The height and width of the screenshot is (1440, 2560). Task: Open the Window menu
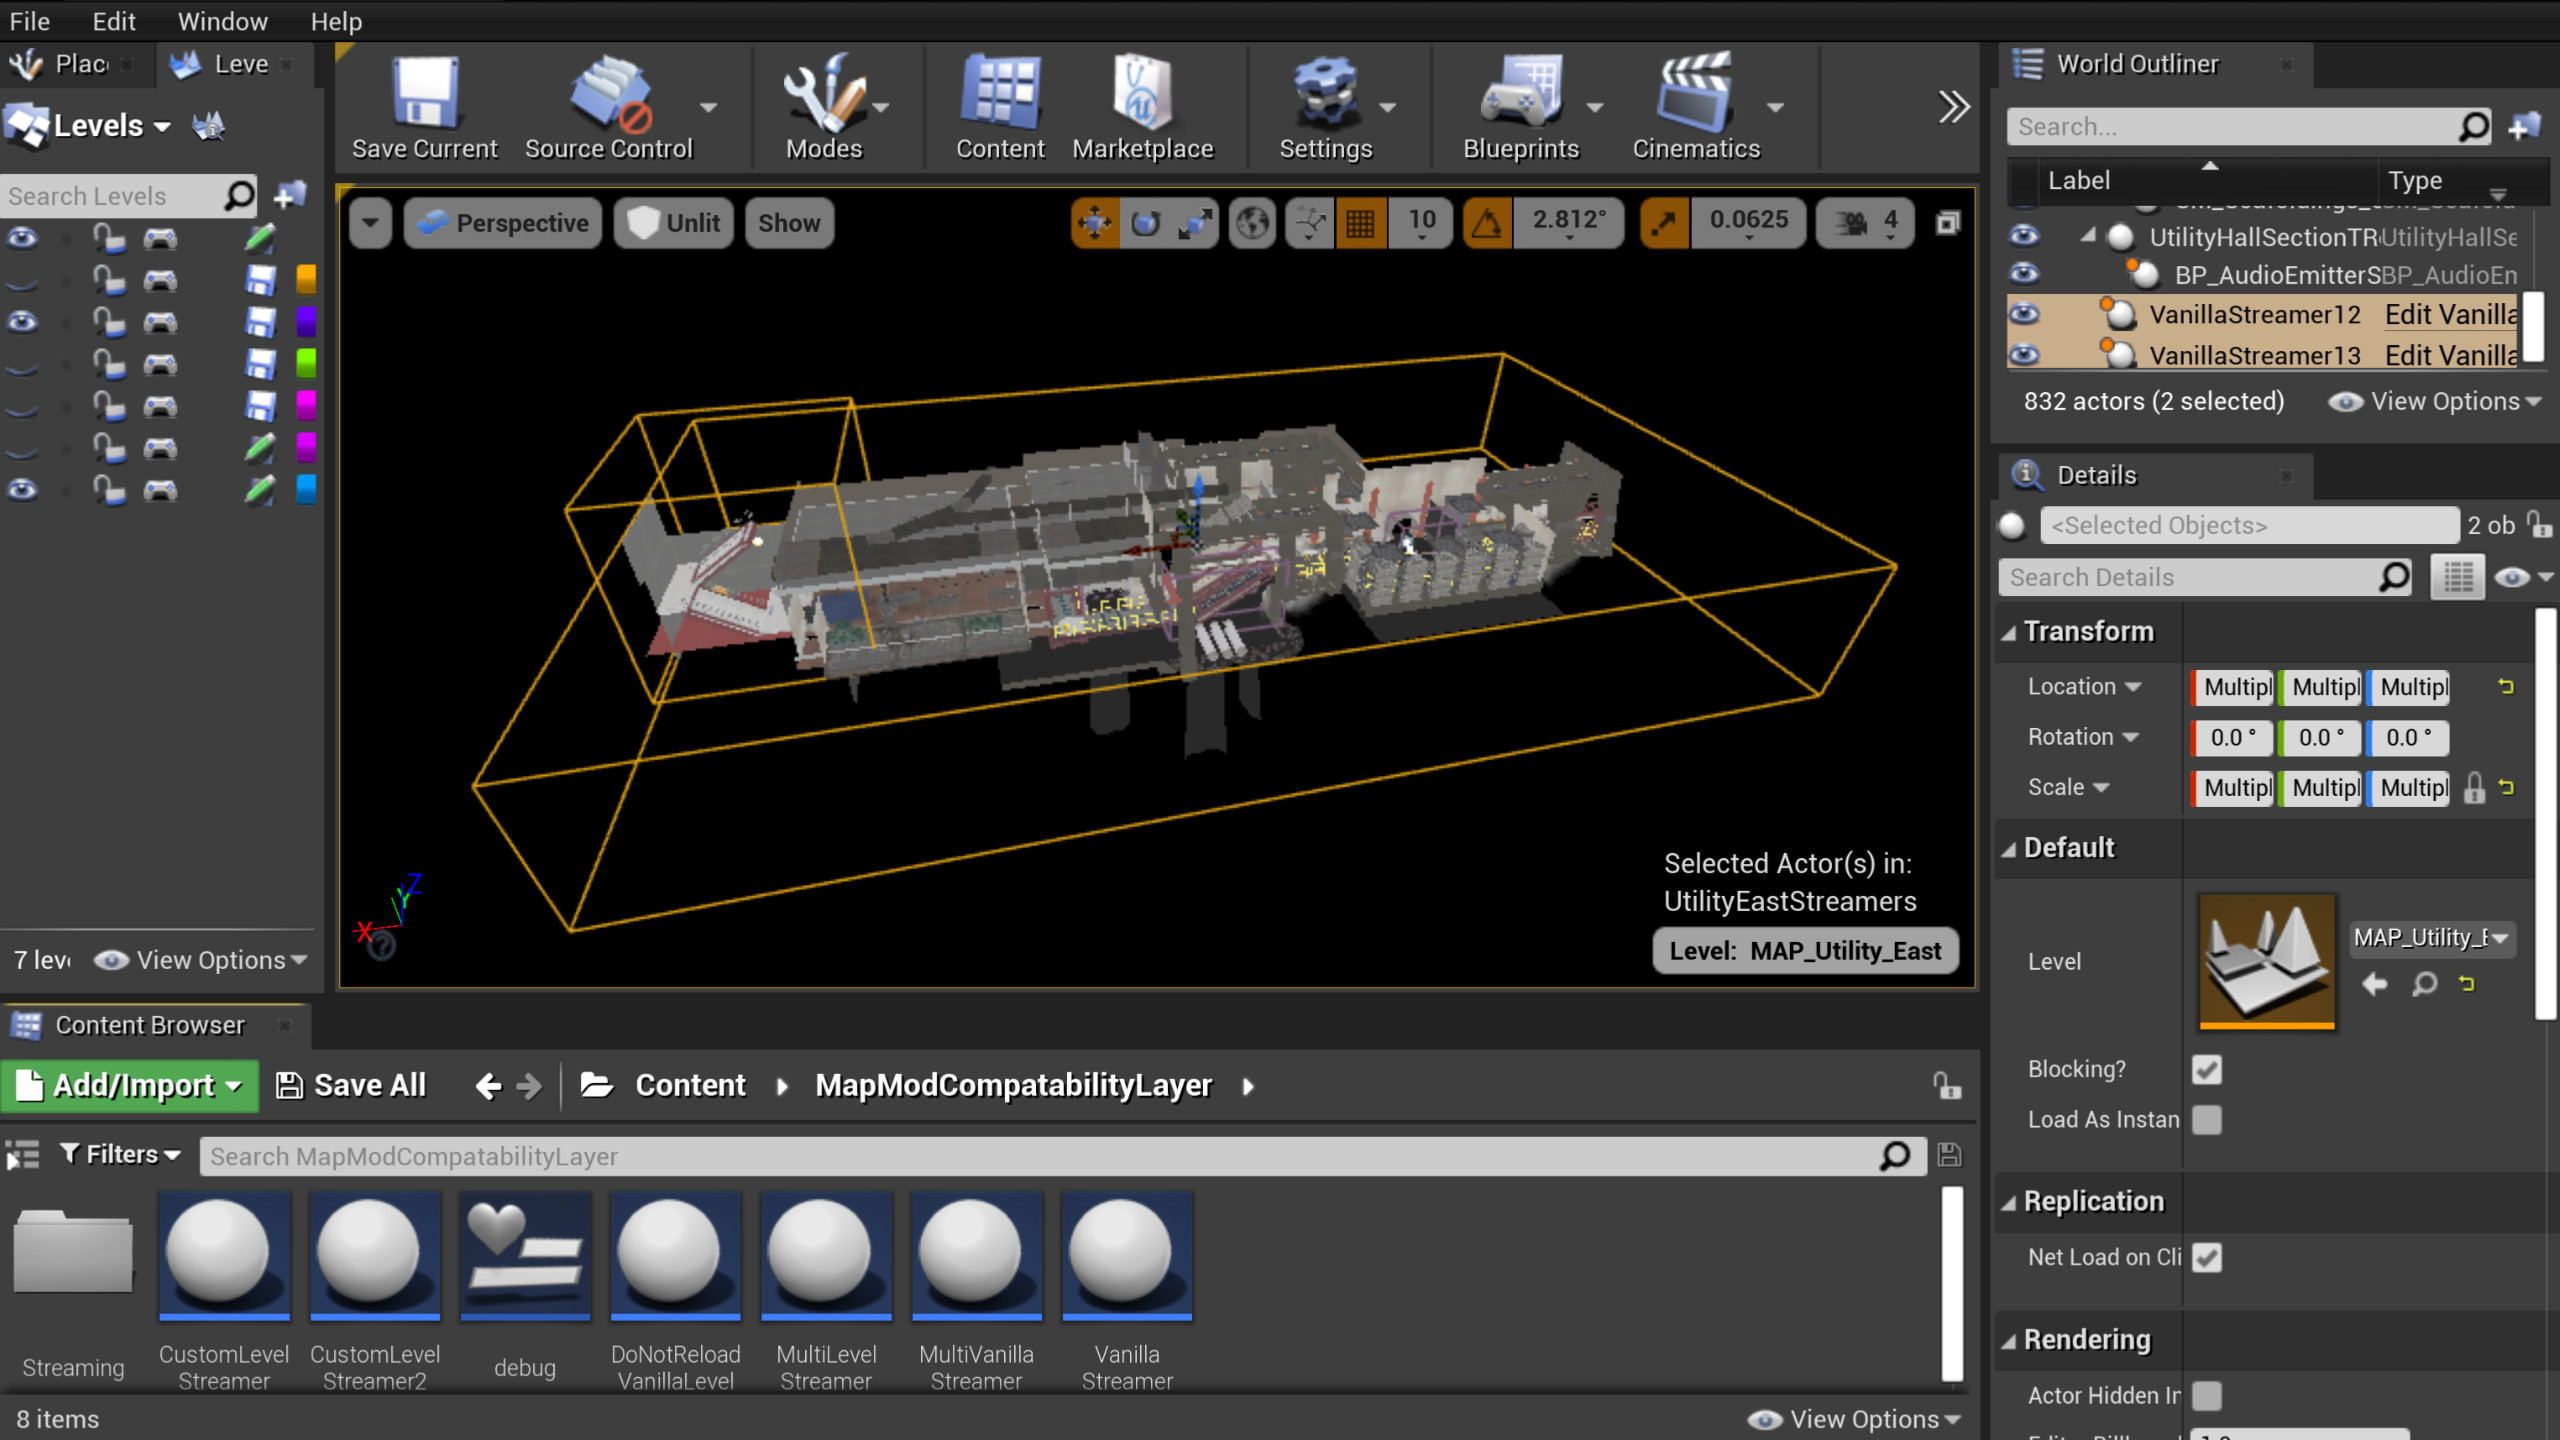222,21
